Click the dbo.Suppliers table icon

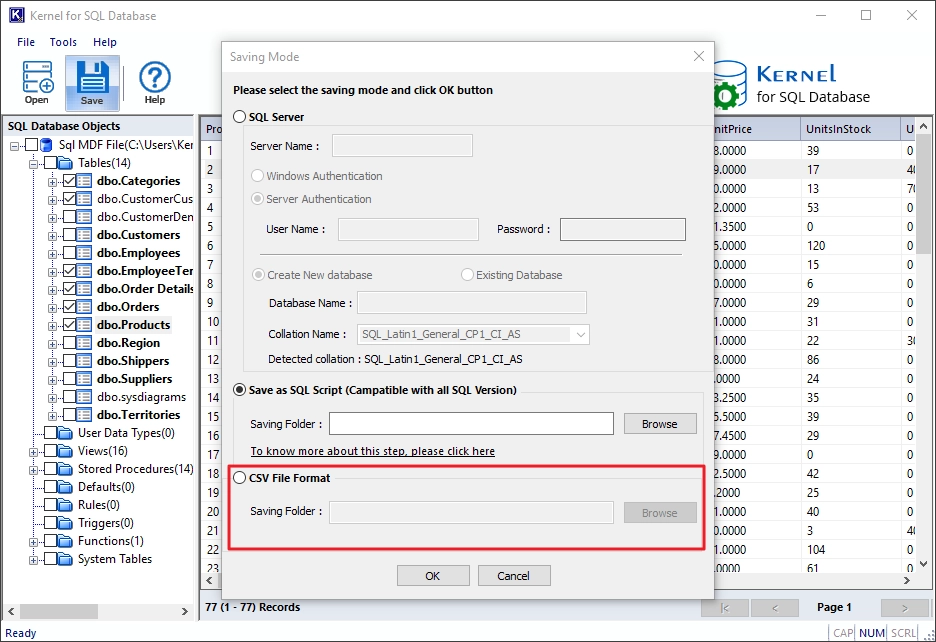pos(84,379)
